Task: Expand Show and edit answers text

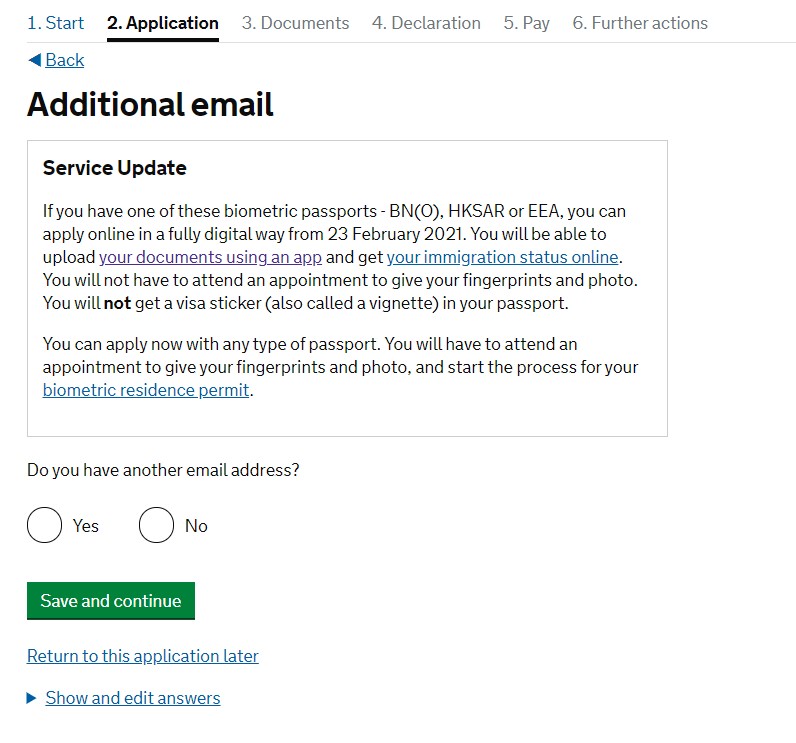Action: (x=133, y=698)
